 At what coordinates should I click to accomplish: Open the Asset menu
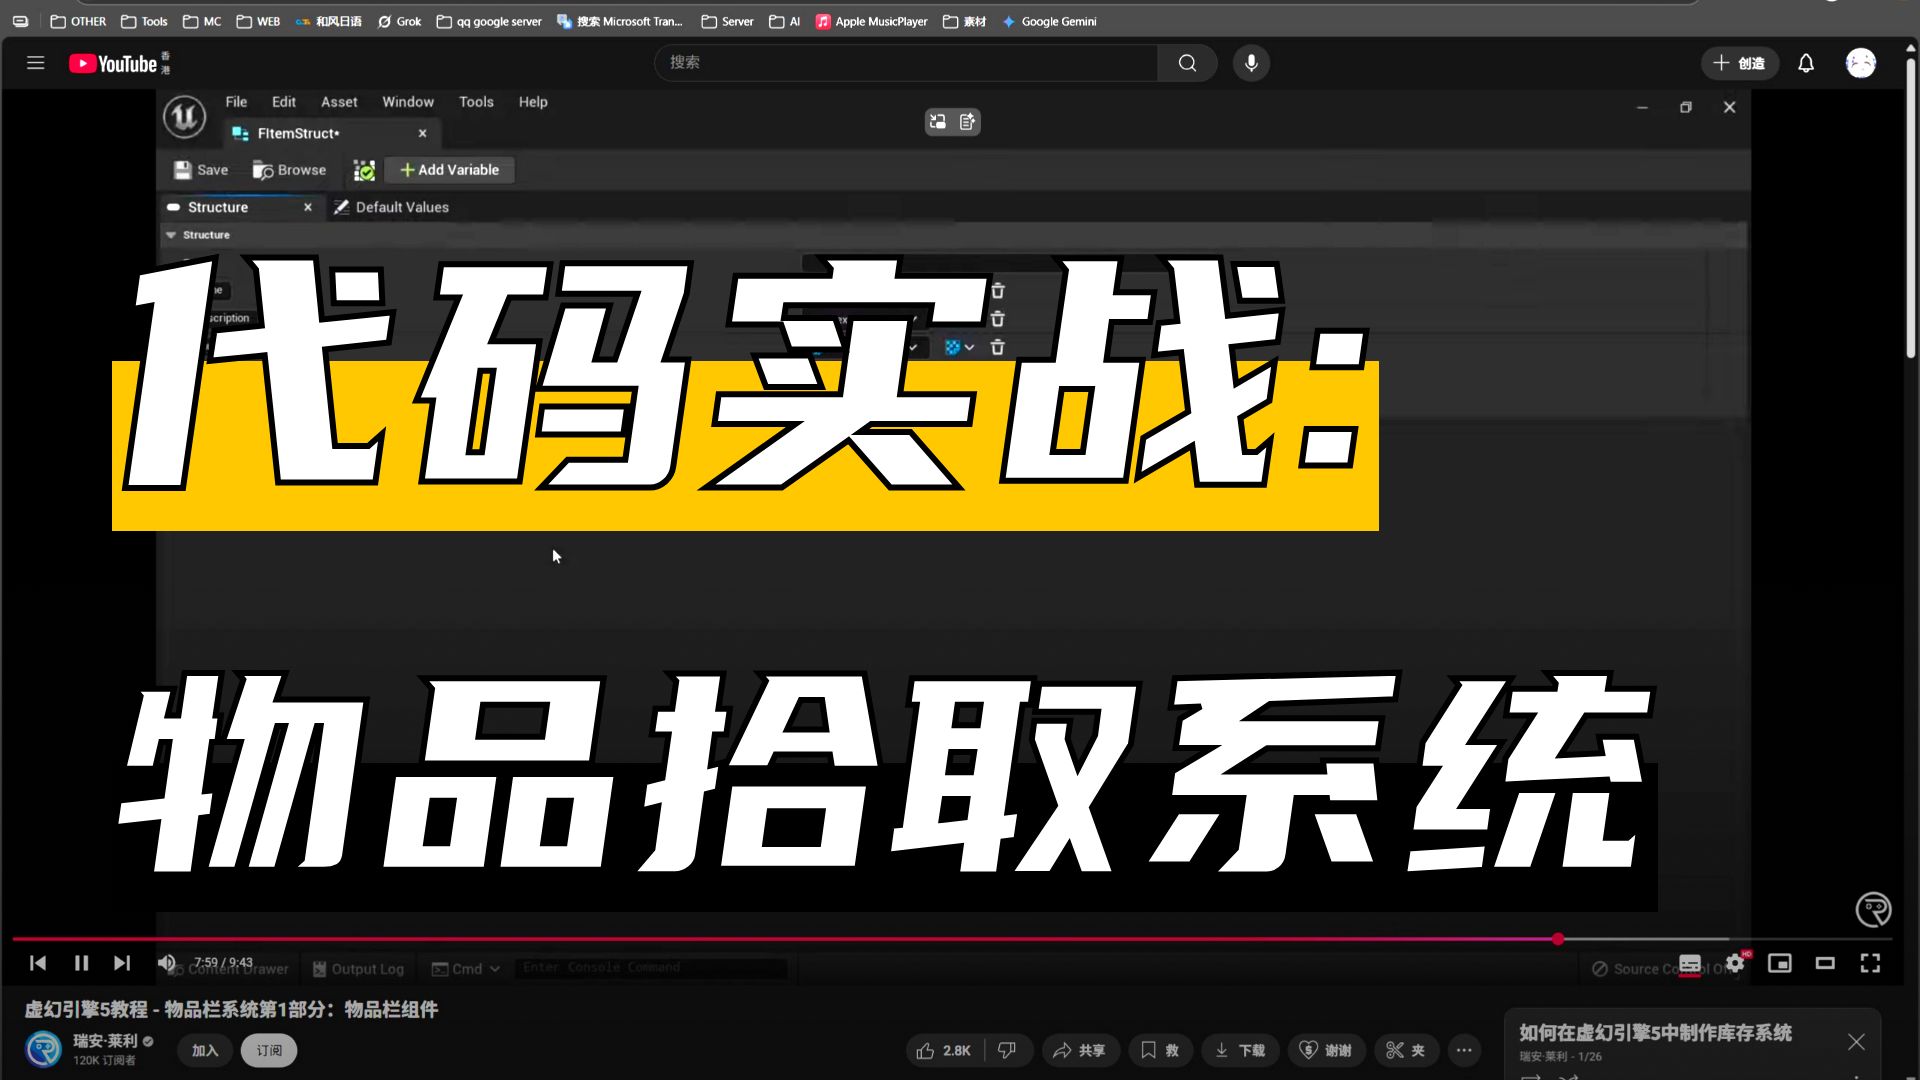coord(339,102)
